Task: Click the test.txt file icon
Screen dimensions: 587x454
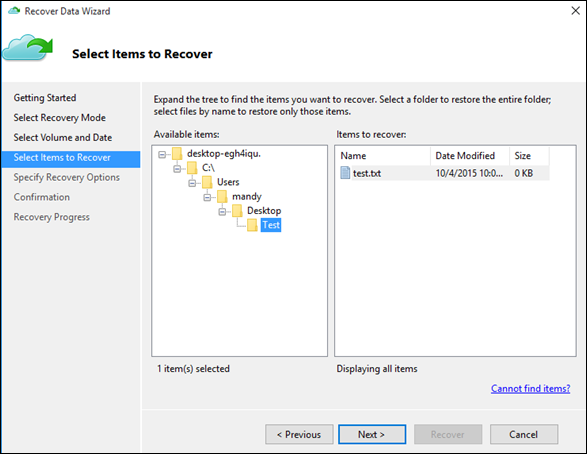Action: pos(345,173)
